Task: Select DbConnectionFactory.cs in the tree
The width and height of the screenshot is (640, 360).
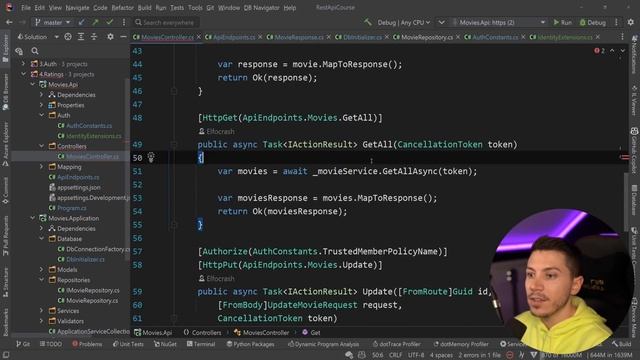Action: 97,249
